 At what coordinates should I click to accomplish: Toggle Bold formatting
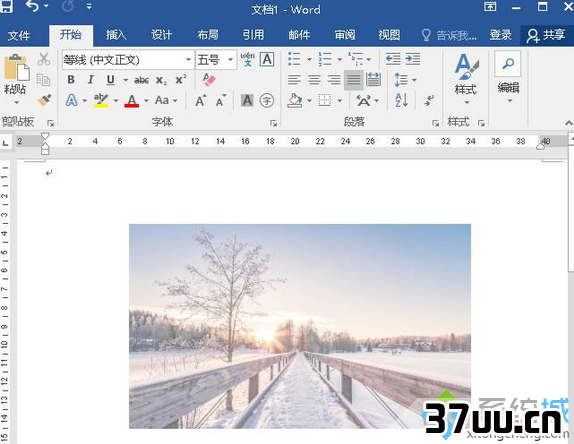point(71,79)
